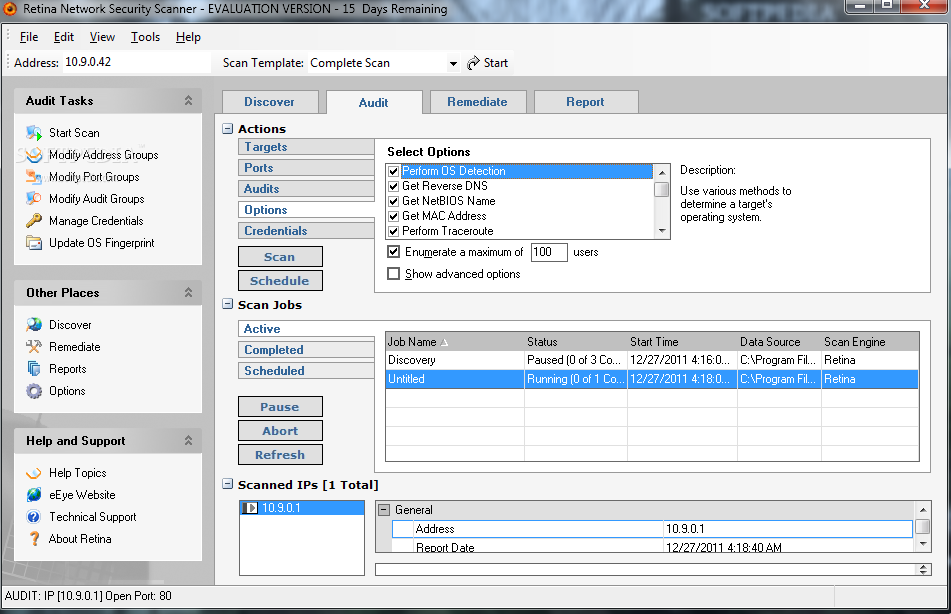
Task: Click the Reports icon in Other Places
Action: [34, 369]
